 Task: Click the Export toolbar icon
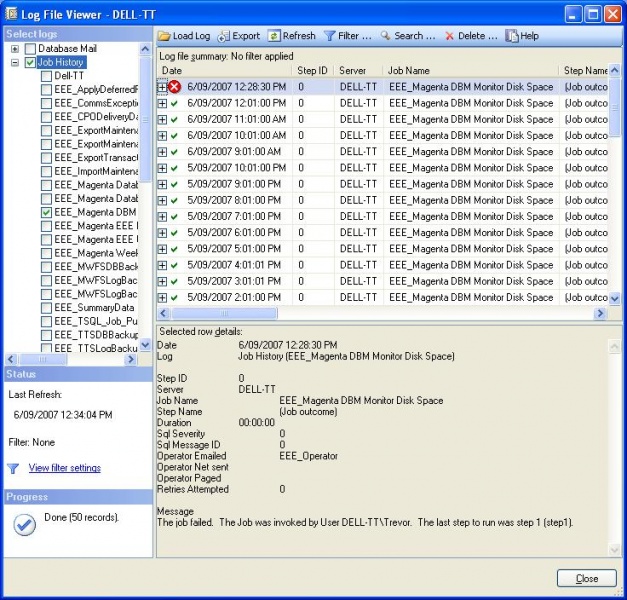(224, 36)
